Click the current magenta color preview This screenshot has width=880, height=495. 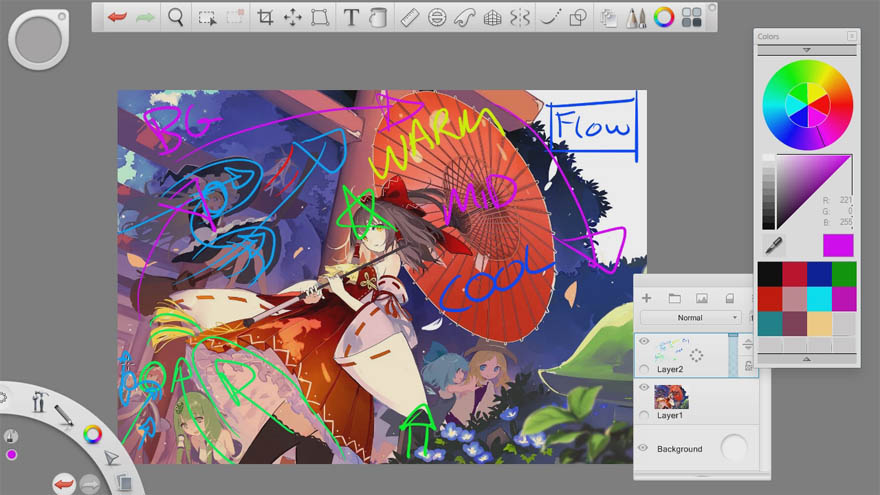838,245
